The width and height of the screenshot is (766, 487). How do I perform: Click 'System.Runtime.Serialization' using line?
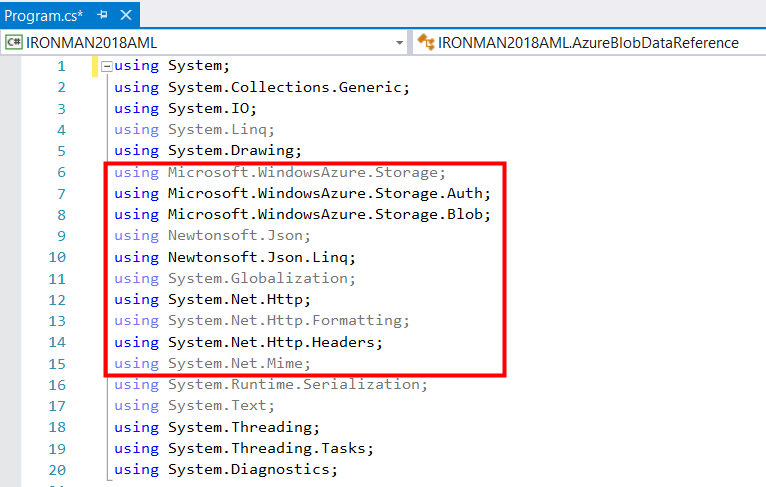[271, 384]
